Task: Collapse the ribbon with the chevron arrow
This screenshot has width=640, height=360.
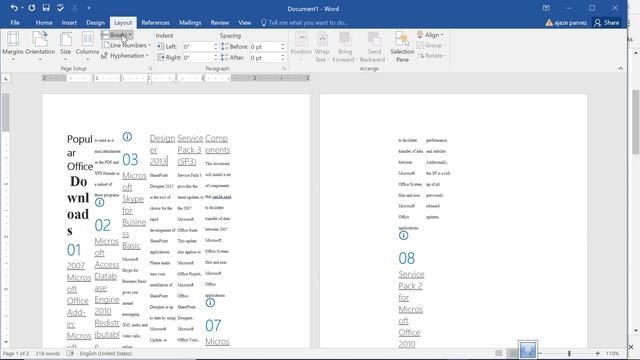Action: click(621, 69)
